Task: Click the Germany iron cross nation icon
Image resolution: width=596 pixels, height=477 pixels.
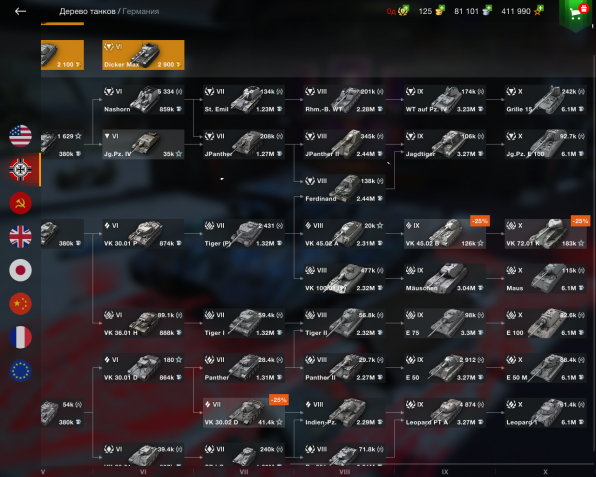Action: pyautogui.click(x=21, y=170)
